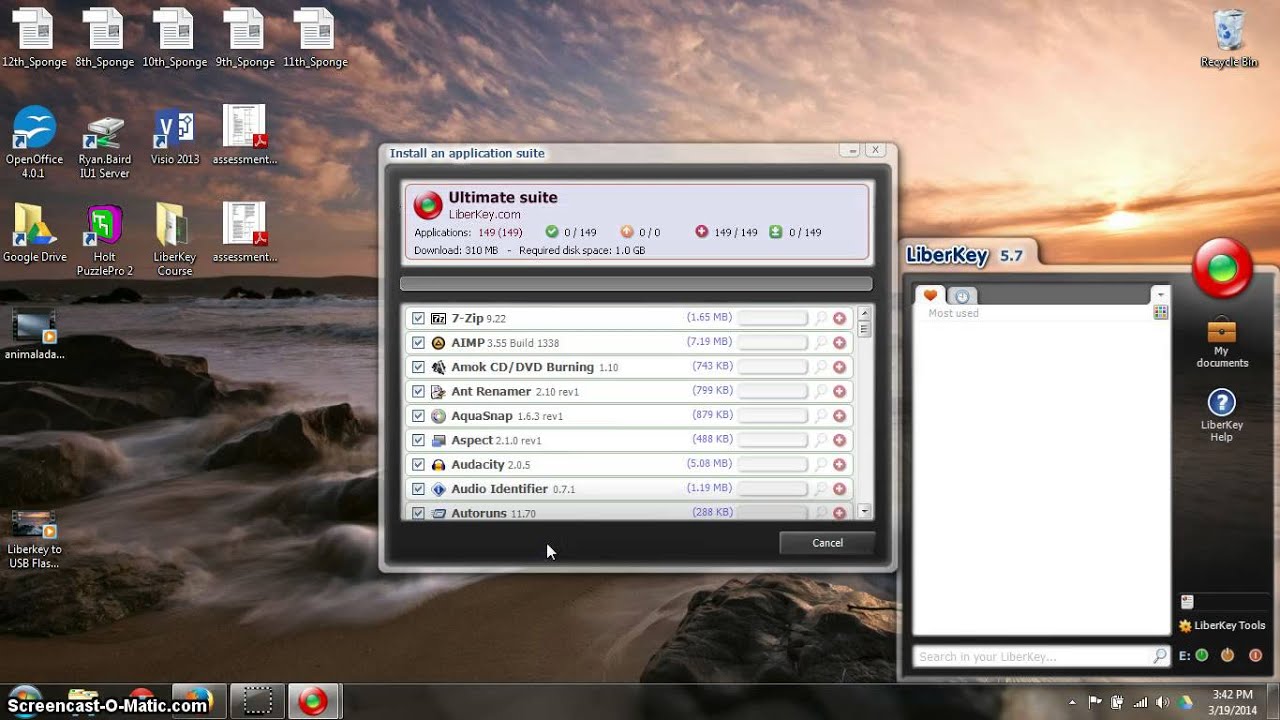Show hidden icons arrow in system tray
The width and height of the screenshot is (1280, 720).
(1072, 702)
